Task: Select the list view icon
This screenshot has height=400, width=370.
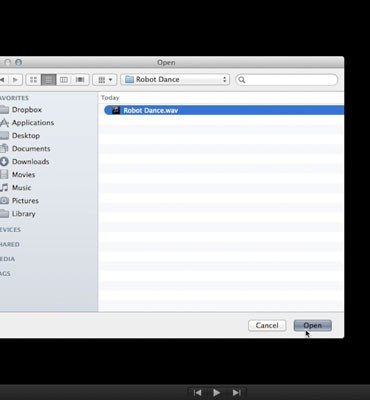Action: (49, 80)
